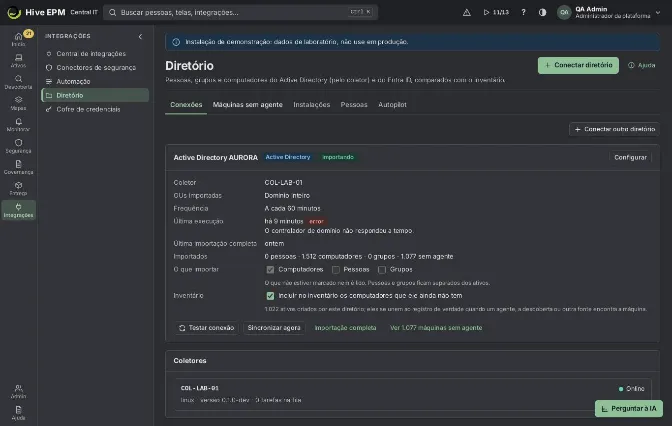Click the play progress 11/13 indicator
The width and height of the screenshot is (672, 426).
tap(496, 12)
